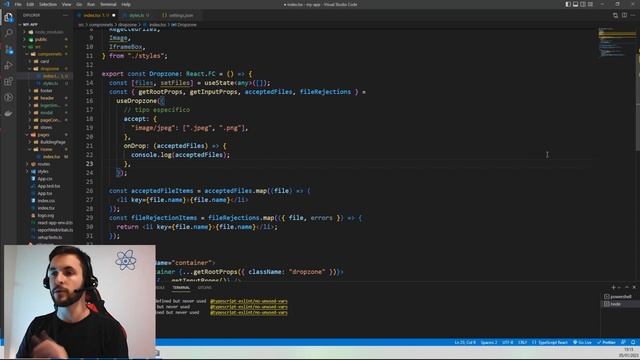Expand the public folder
Viewport: 640px width, 360px height.
coord(41,39)
